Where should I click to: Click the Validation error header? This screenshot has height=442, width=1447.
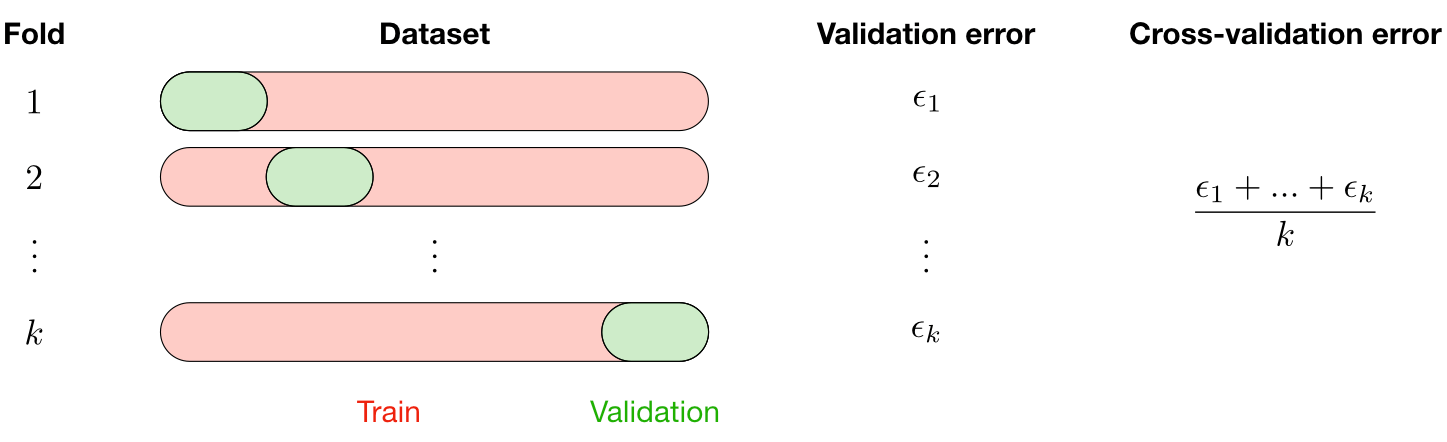[x=925, y=35]
